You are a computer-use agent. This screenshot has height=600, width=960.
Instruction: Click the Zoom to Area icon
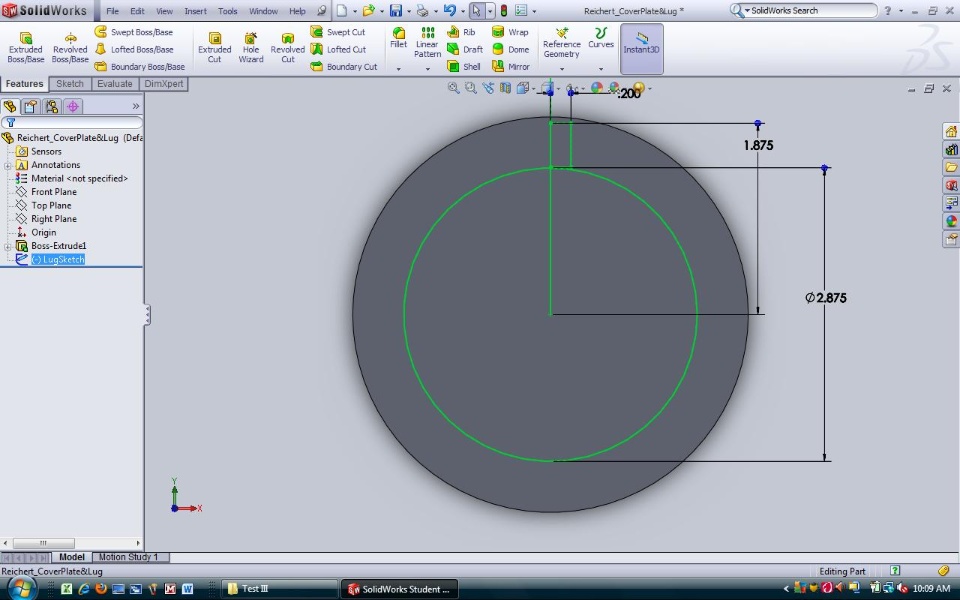[x=470, y=88]
